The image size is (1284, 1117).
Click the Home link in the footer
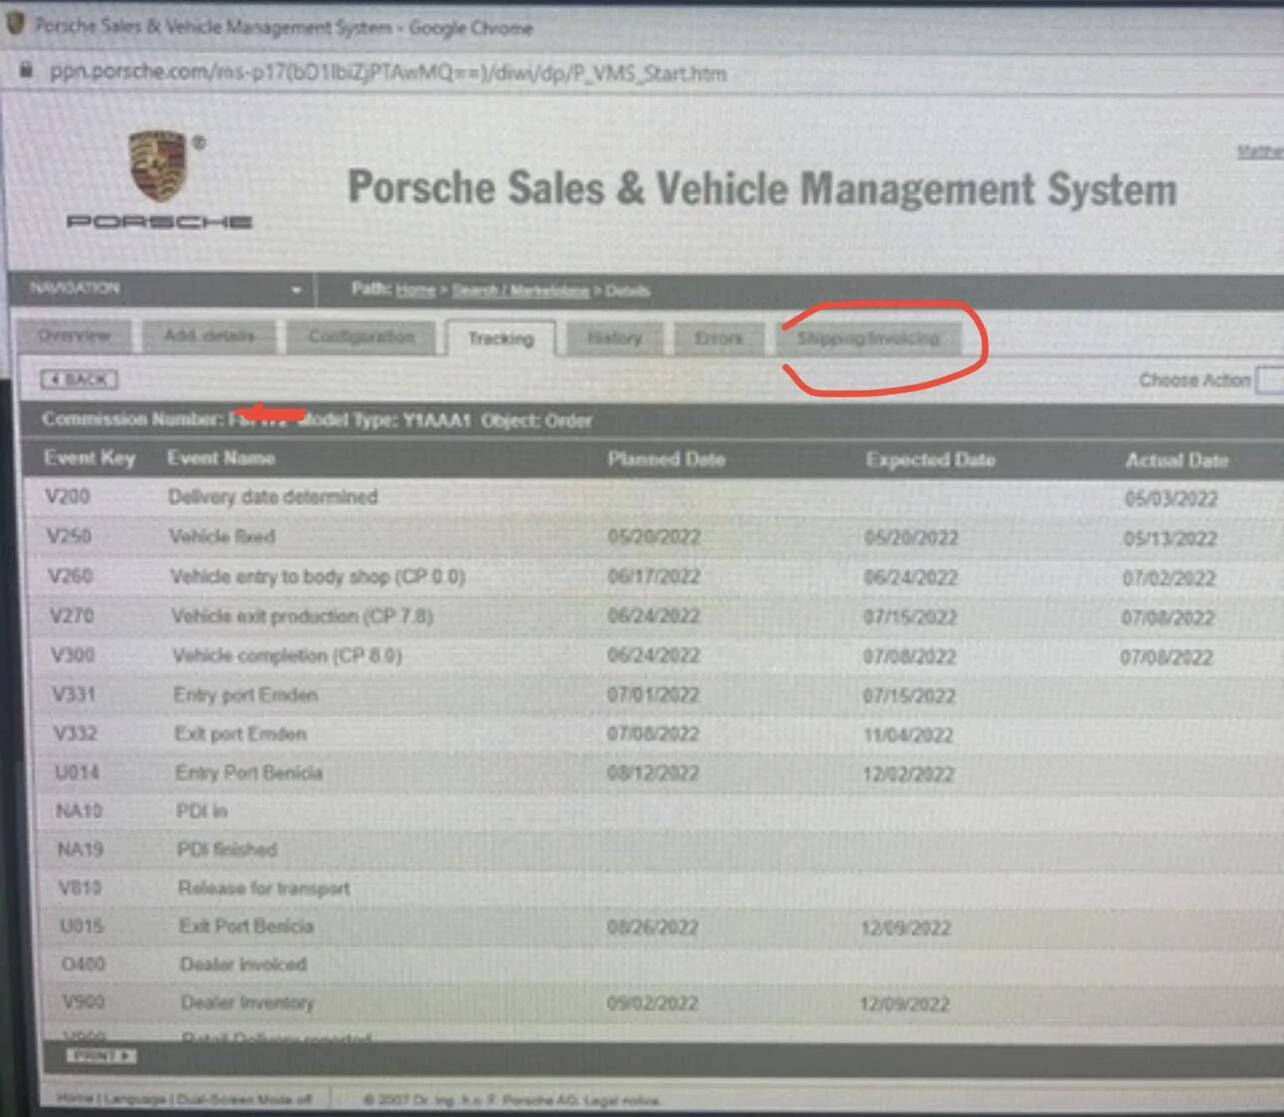(75, 1098)
